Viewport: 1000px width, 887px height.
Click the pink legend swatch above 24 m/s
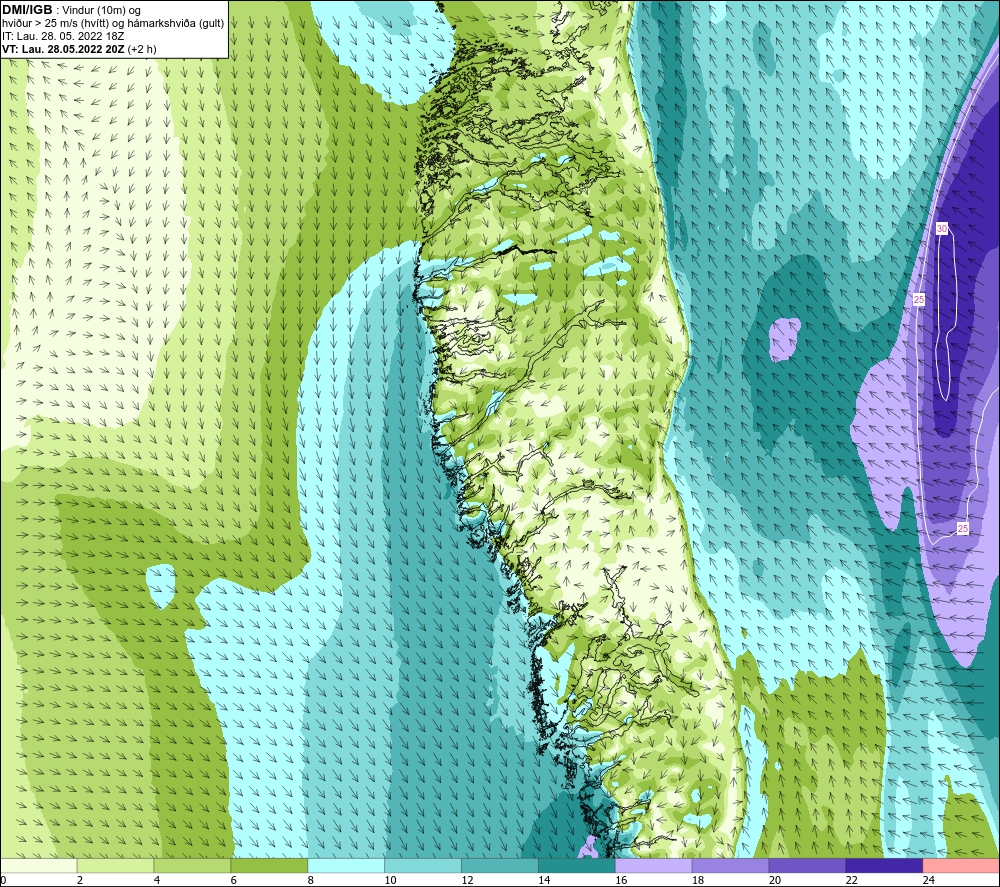click(961, 865)
